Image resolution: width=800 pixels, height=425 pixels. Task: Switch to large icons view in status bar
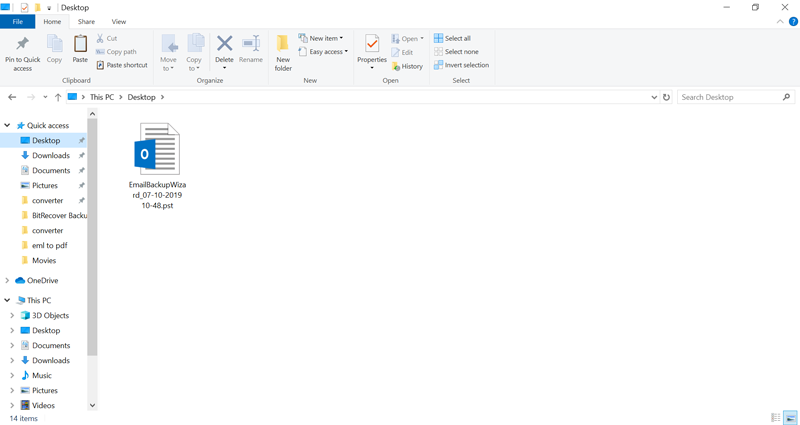(790, 418)
